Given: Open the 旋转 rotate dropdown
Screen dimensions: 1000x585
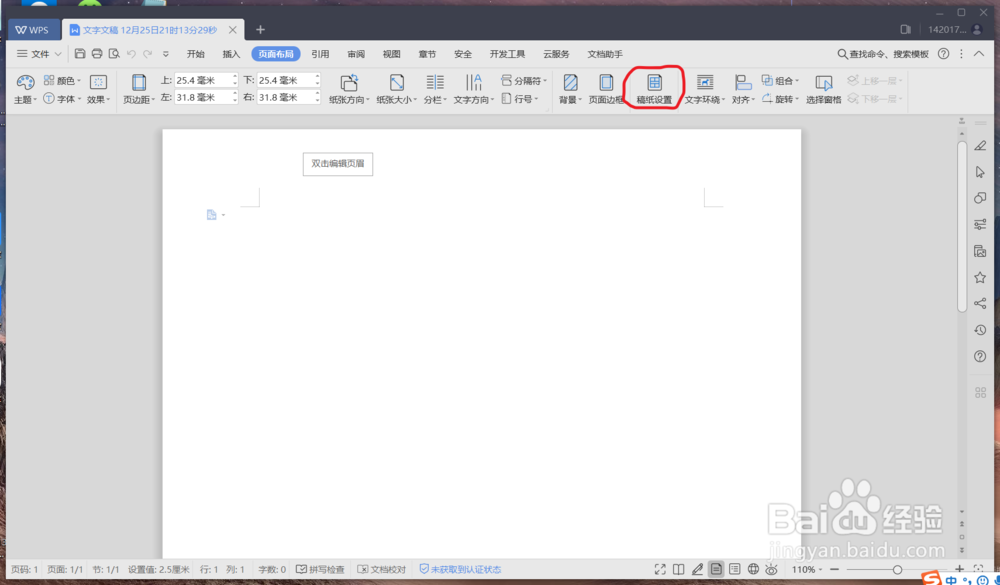Looking at the screenshot, I should click(781, 99).
